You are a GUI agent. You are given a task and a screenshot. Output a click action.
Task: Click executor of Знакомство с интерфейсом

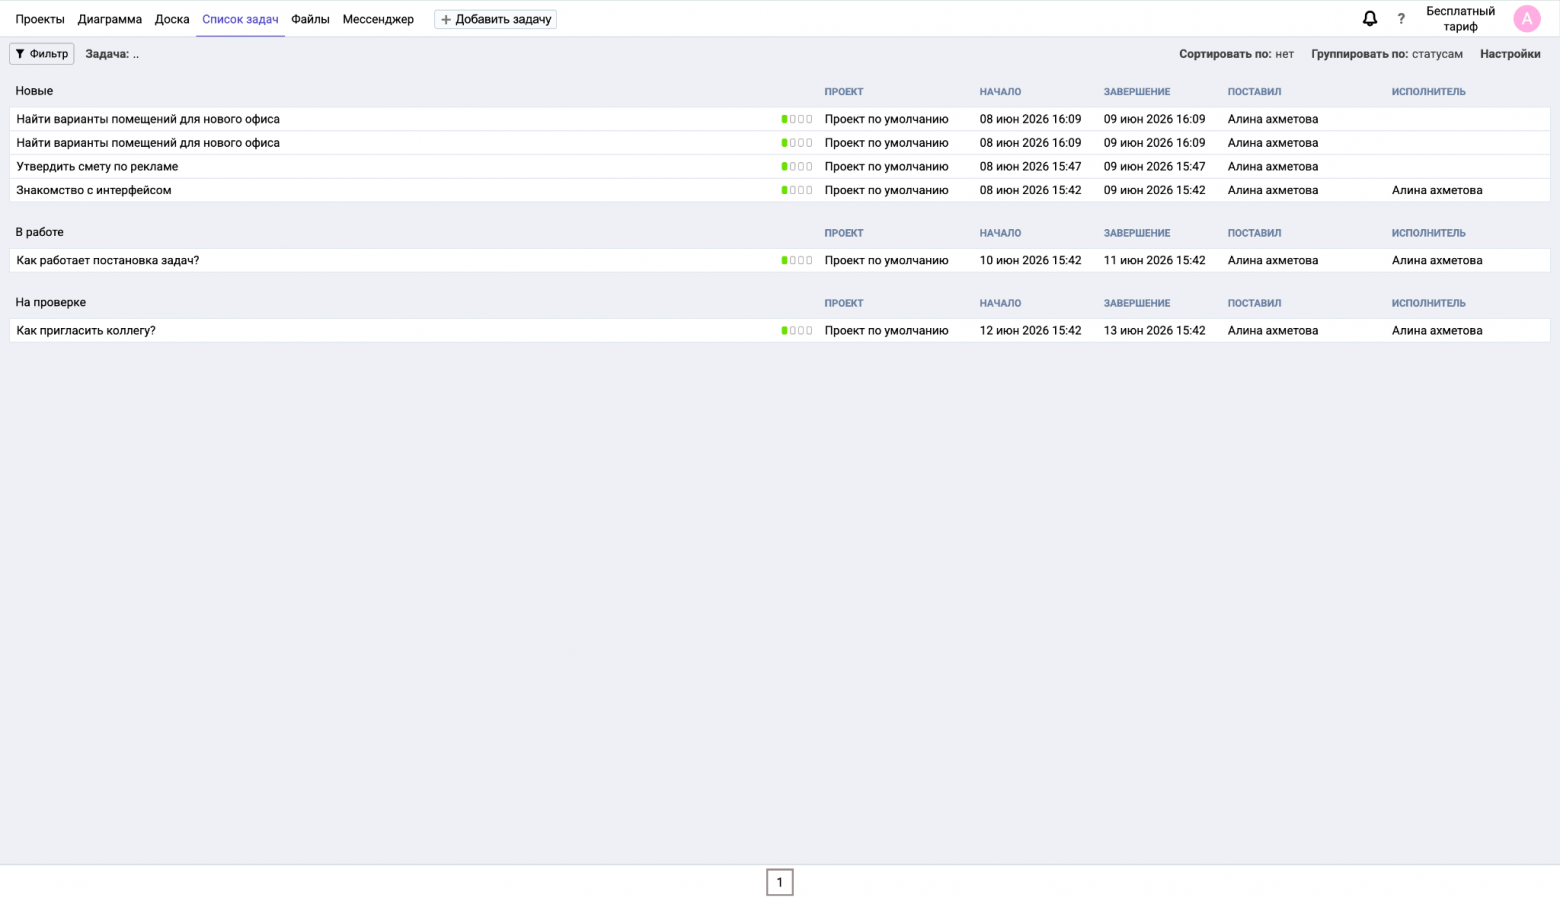click(1437, 190)
